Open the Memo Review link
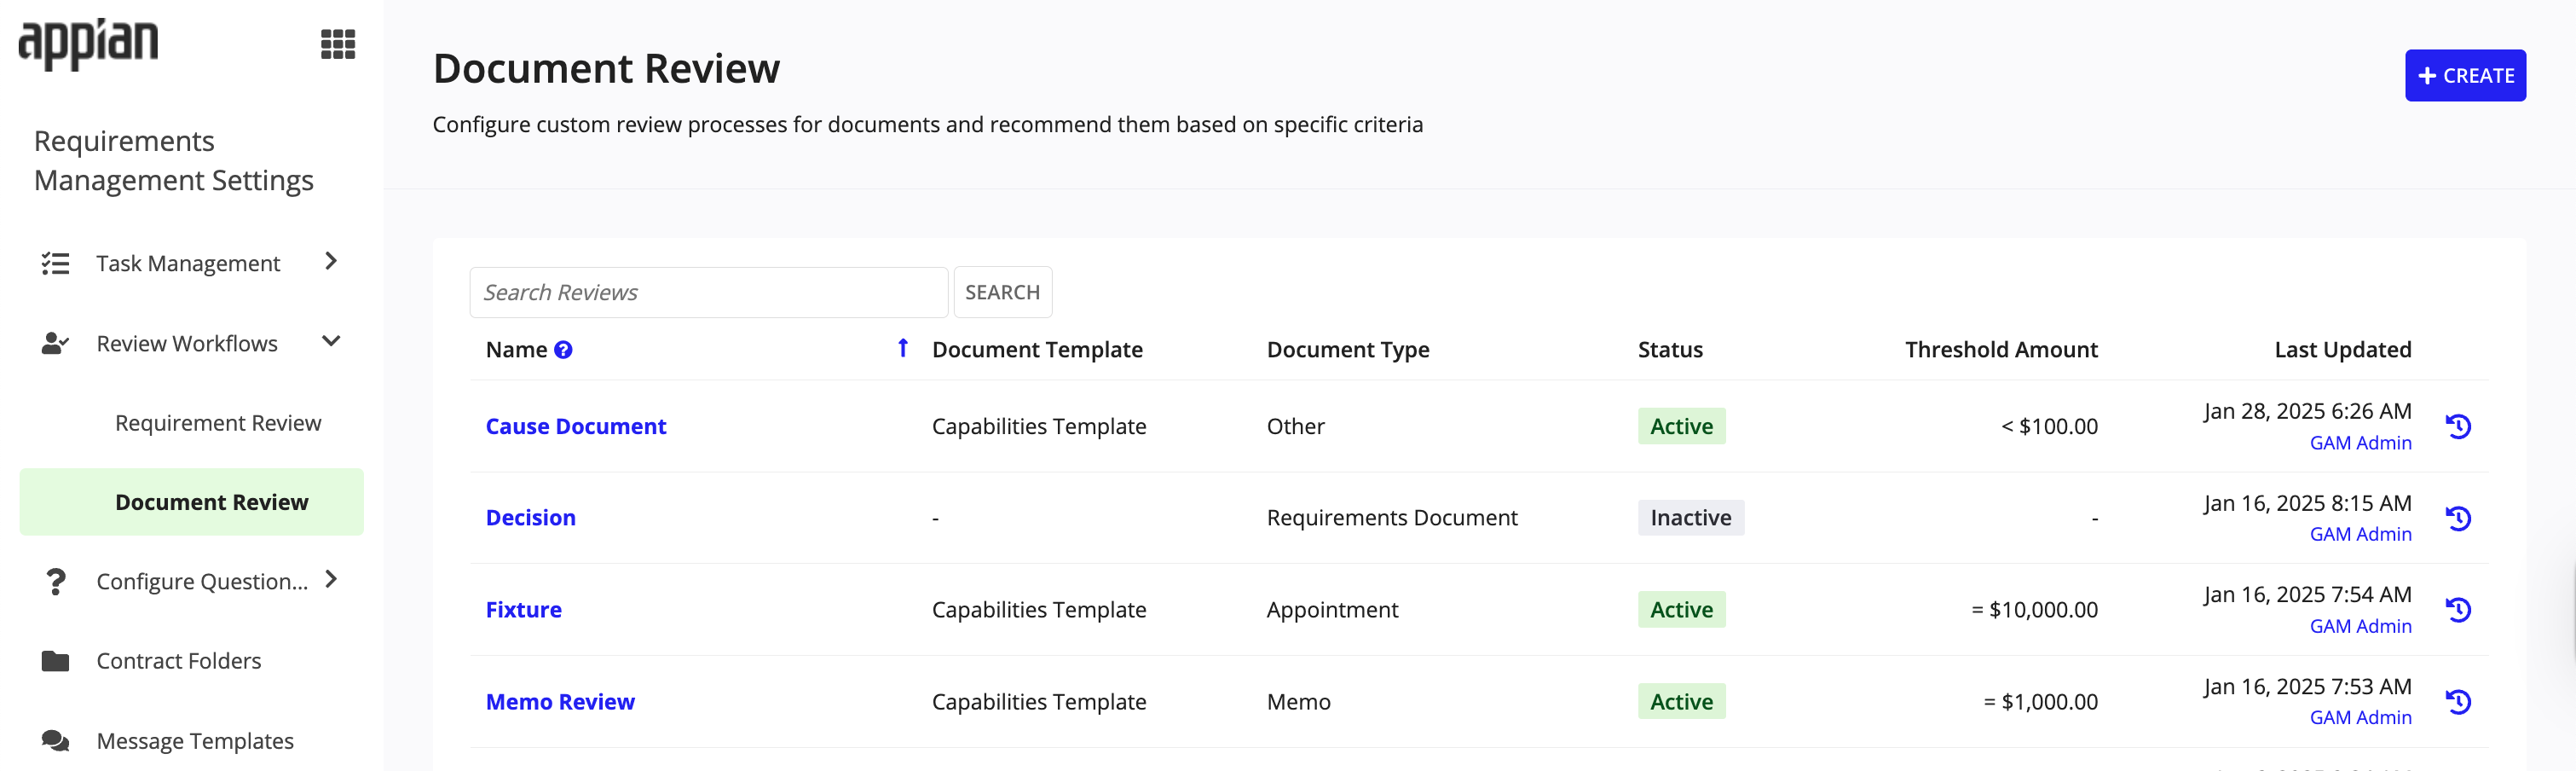 [560, 702]
